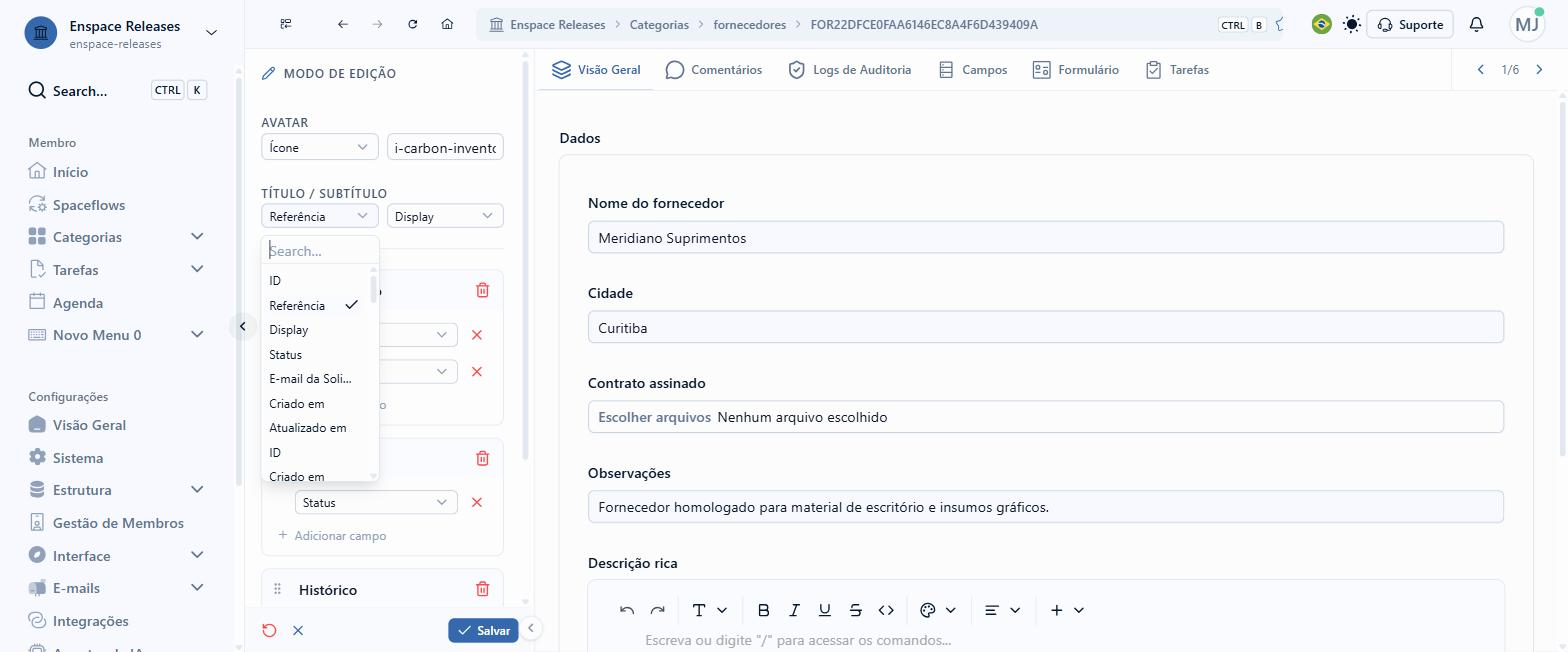Expand Novo Menu 0 in sidebar
This screenshot has height=652, width=1568.
coord(117,335)
